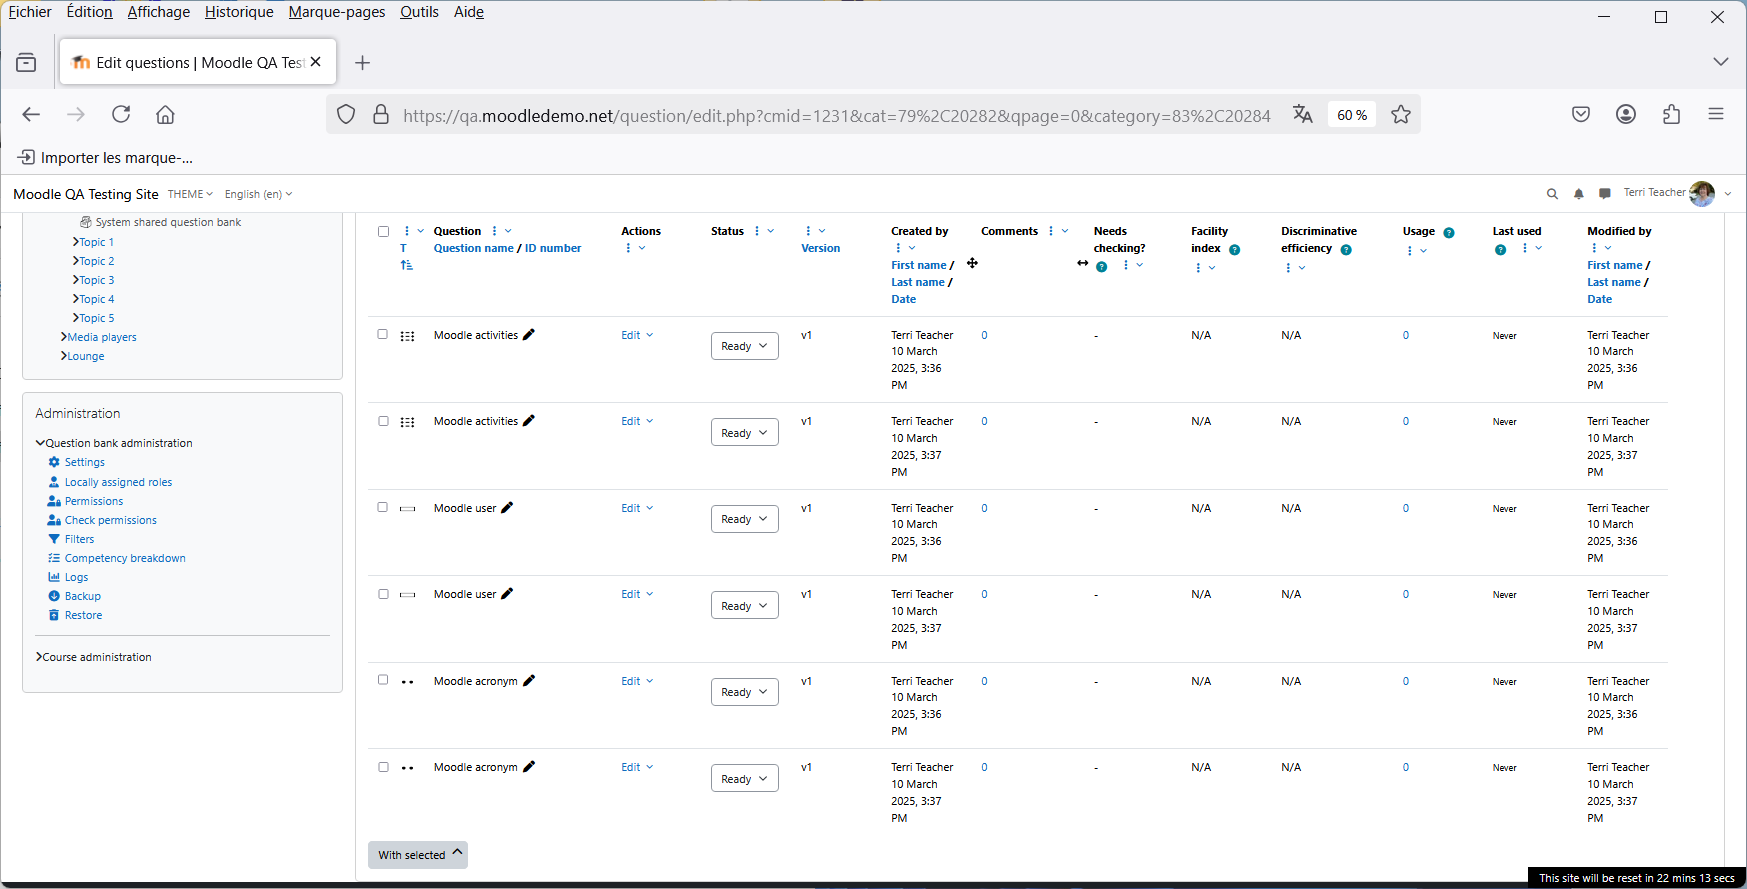Screen dimensions: 1747x889
Task: Collapse Question bank administration section
Action: click(x=114, y=443)
